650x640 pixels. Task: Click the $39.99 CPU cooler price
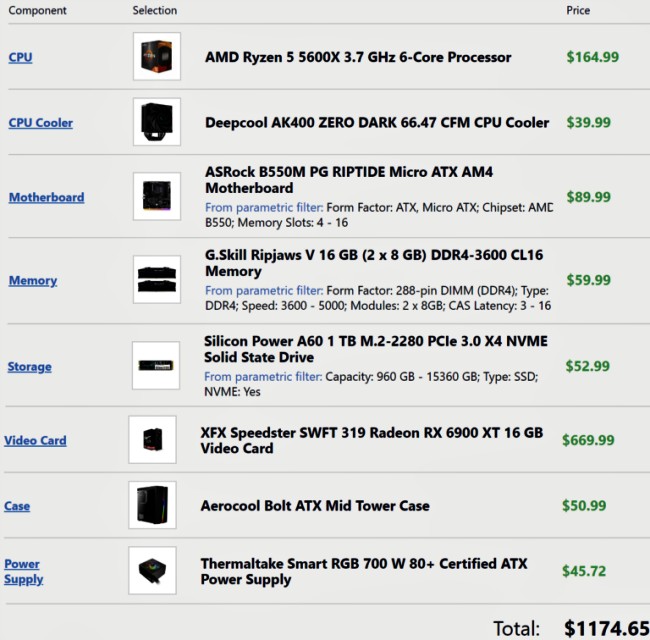[x=589, y=123]
